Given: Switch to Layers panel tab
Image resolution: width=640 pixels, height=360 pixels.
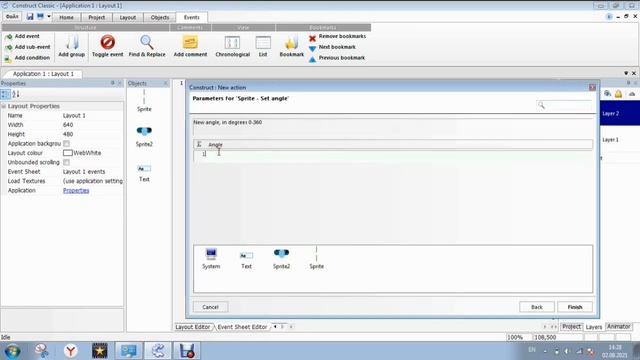Looking at the screenshot, I should point(593,327).
